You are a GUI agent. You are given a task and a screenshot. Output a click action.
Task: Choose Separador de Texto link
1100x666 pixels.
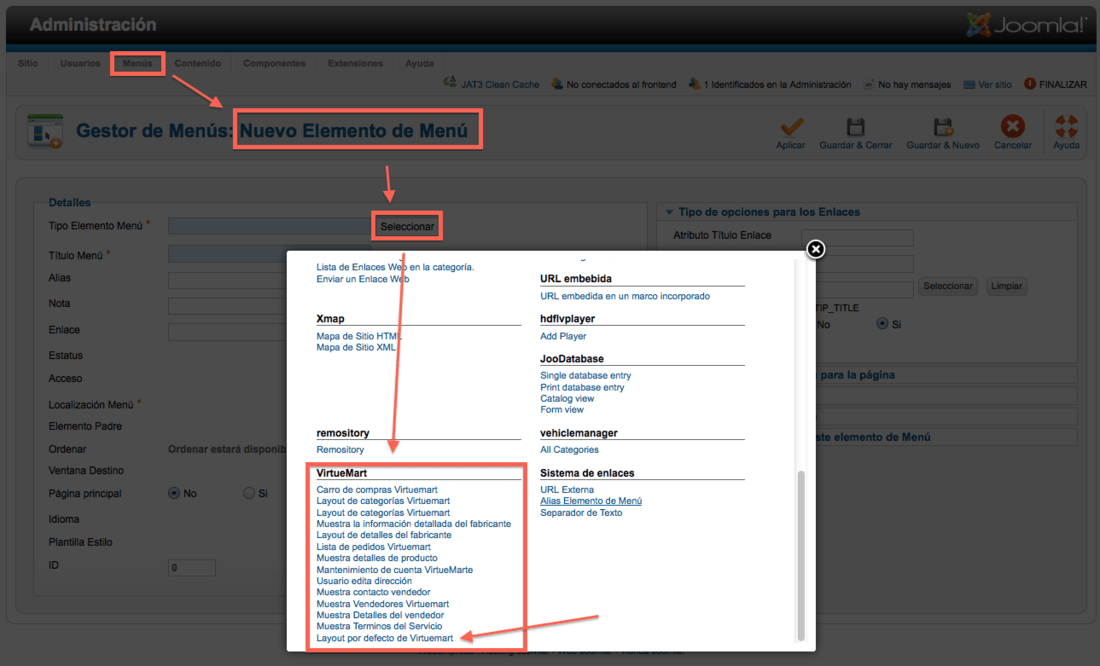tap(581, 512)
